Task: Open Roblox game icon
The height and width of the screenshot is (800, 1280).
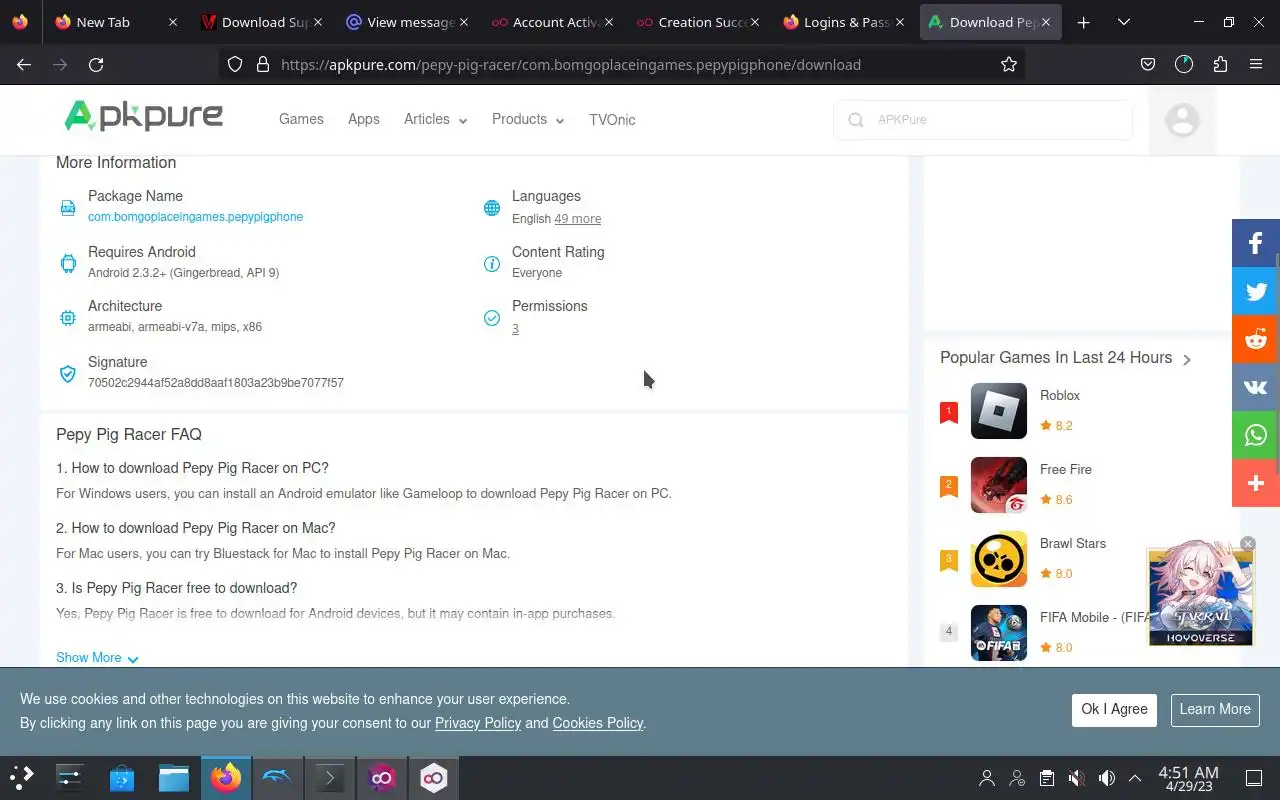Action: click(999, 411)
